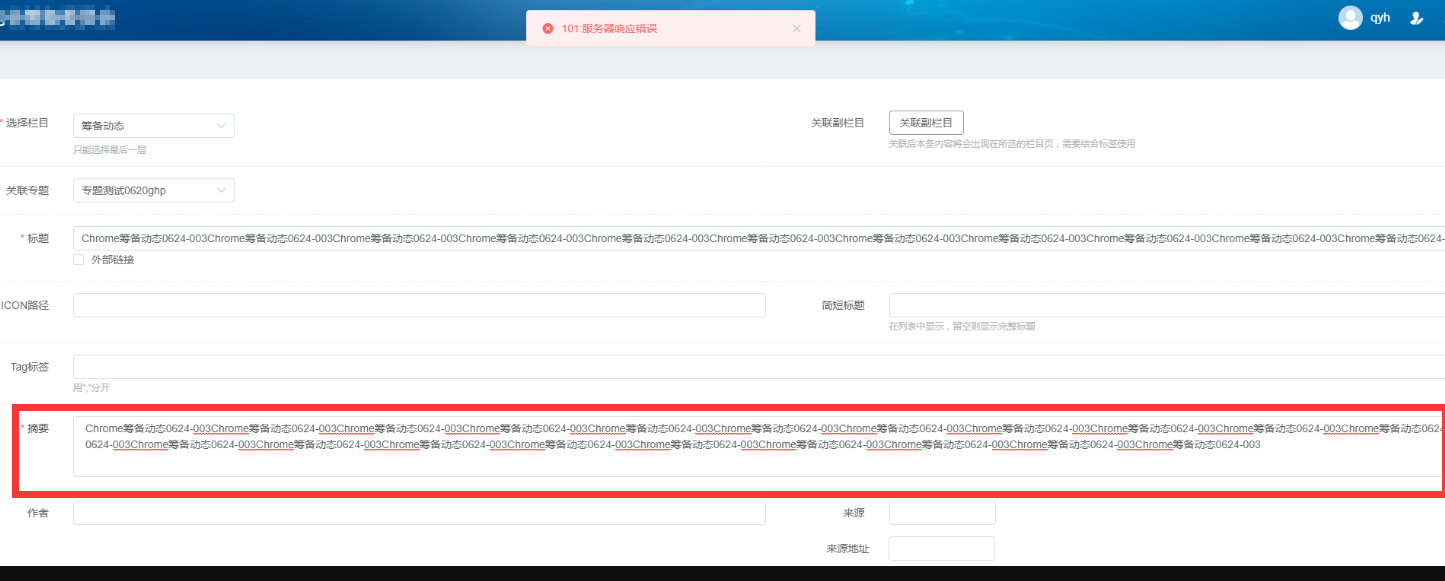
Task: Focus the ICON路径 input field
Action: point(419,305)
